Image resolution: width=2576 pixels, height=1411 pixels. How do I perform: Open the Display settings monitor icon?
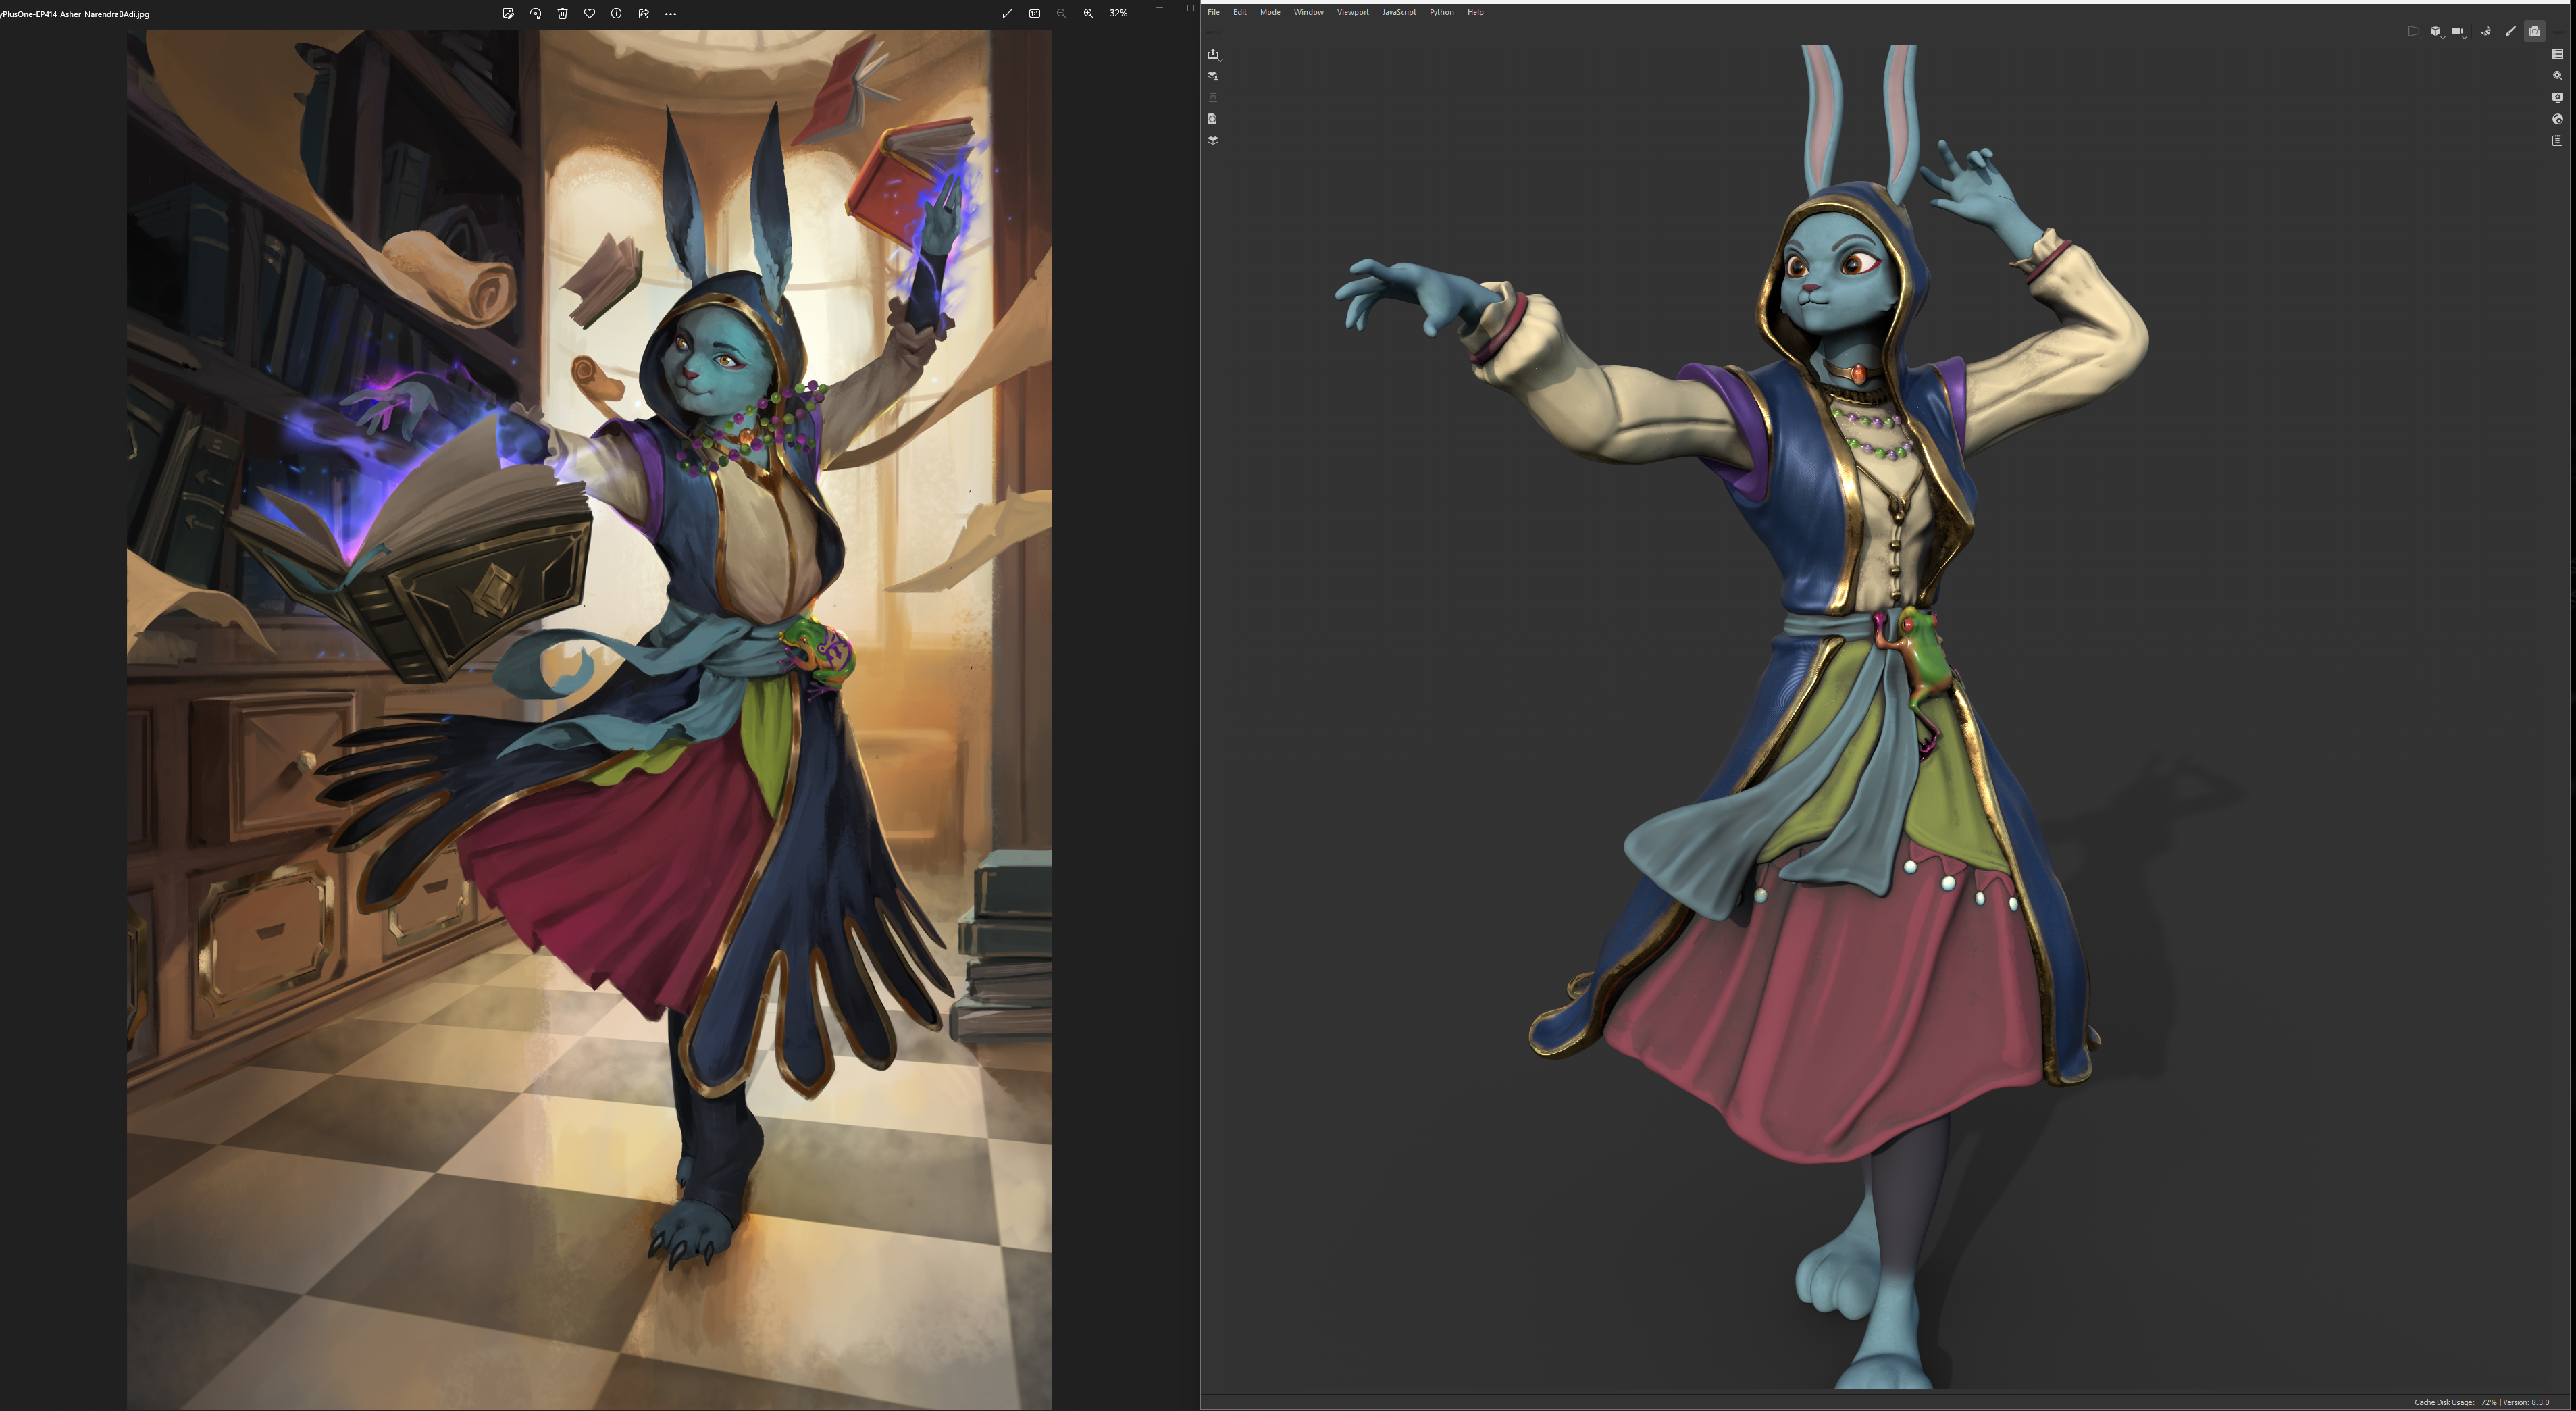[x=2557, y=97]
